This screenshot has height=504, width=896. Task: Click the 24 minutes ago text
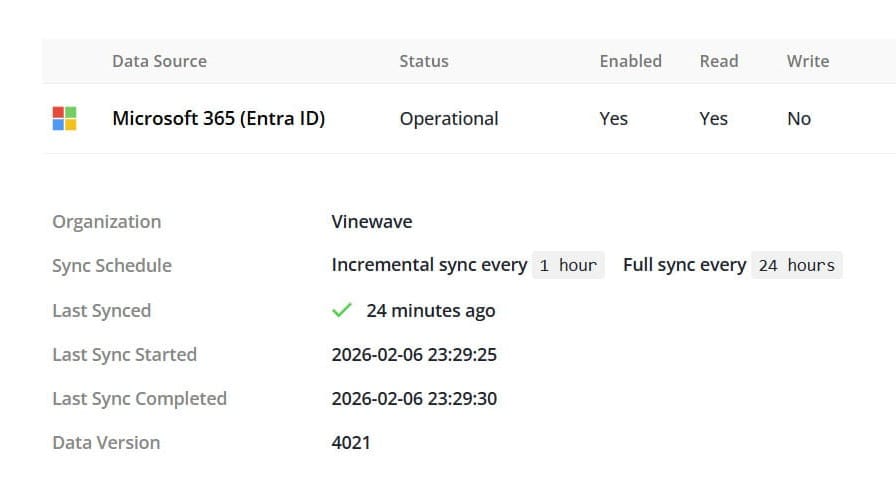point(431,311)
